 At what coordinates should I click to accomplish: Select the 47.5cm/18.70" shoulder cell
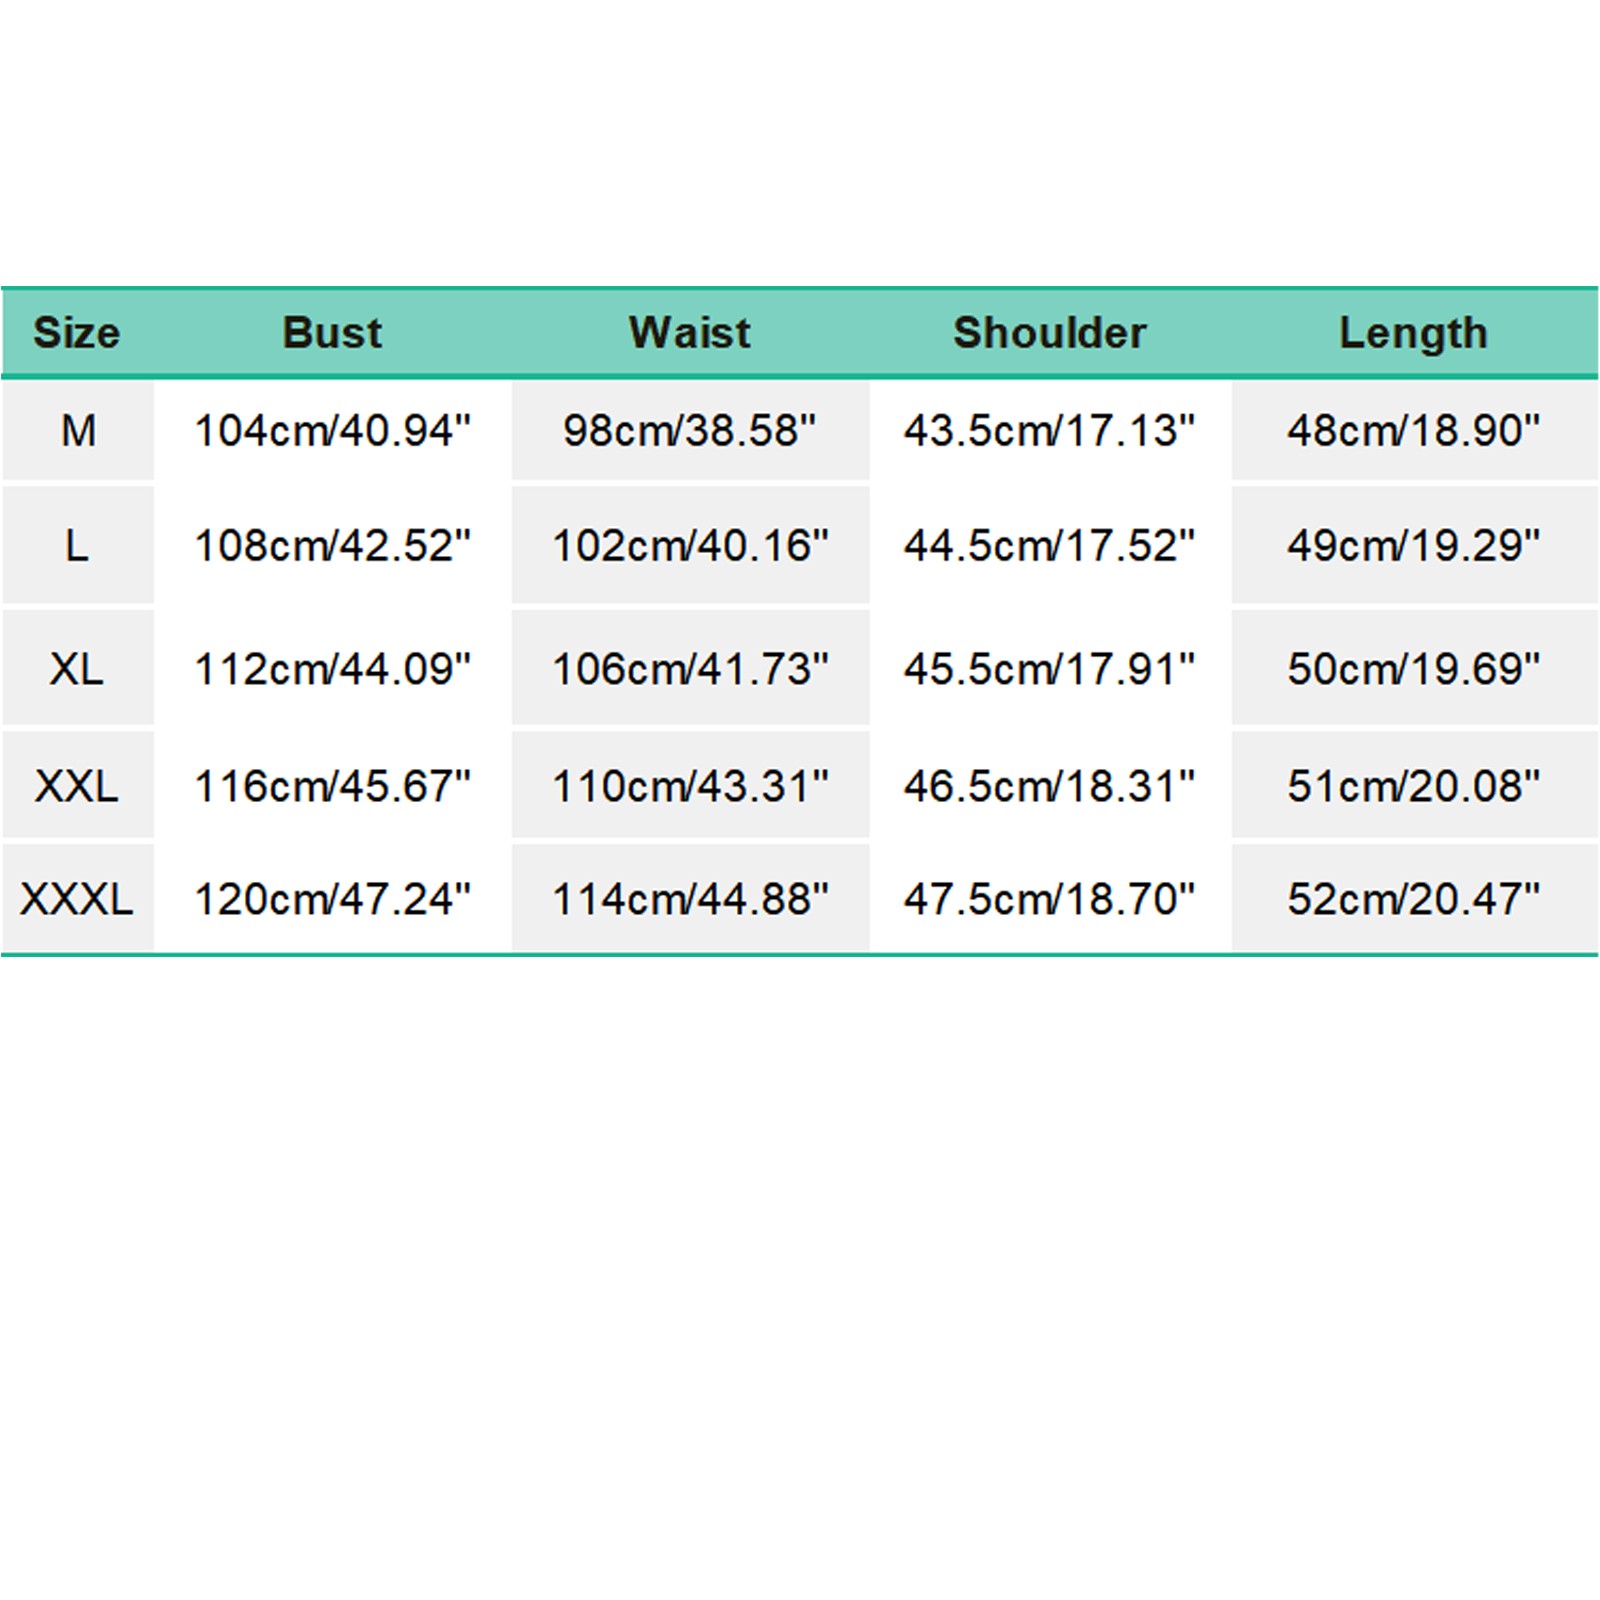pos(1049,899)
